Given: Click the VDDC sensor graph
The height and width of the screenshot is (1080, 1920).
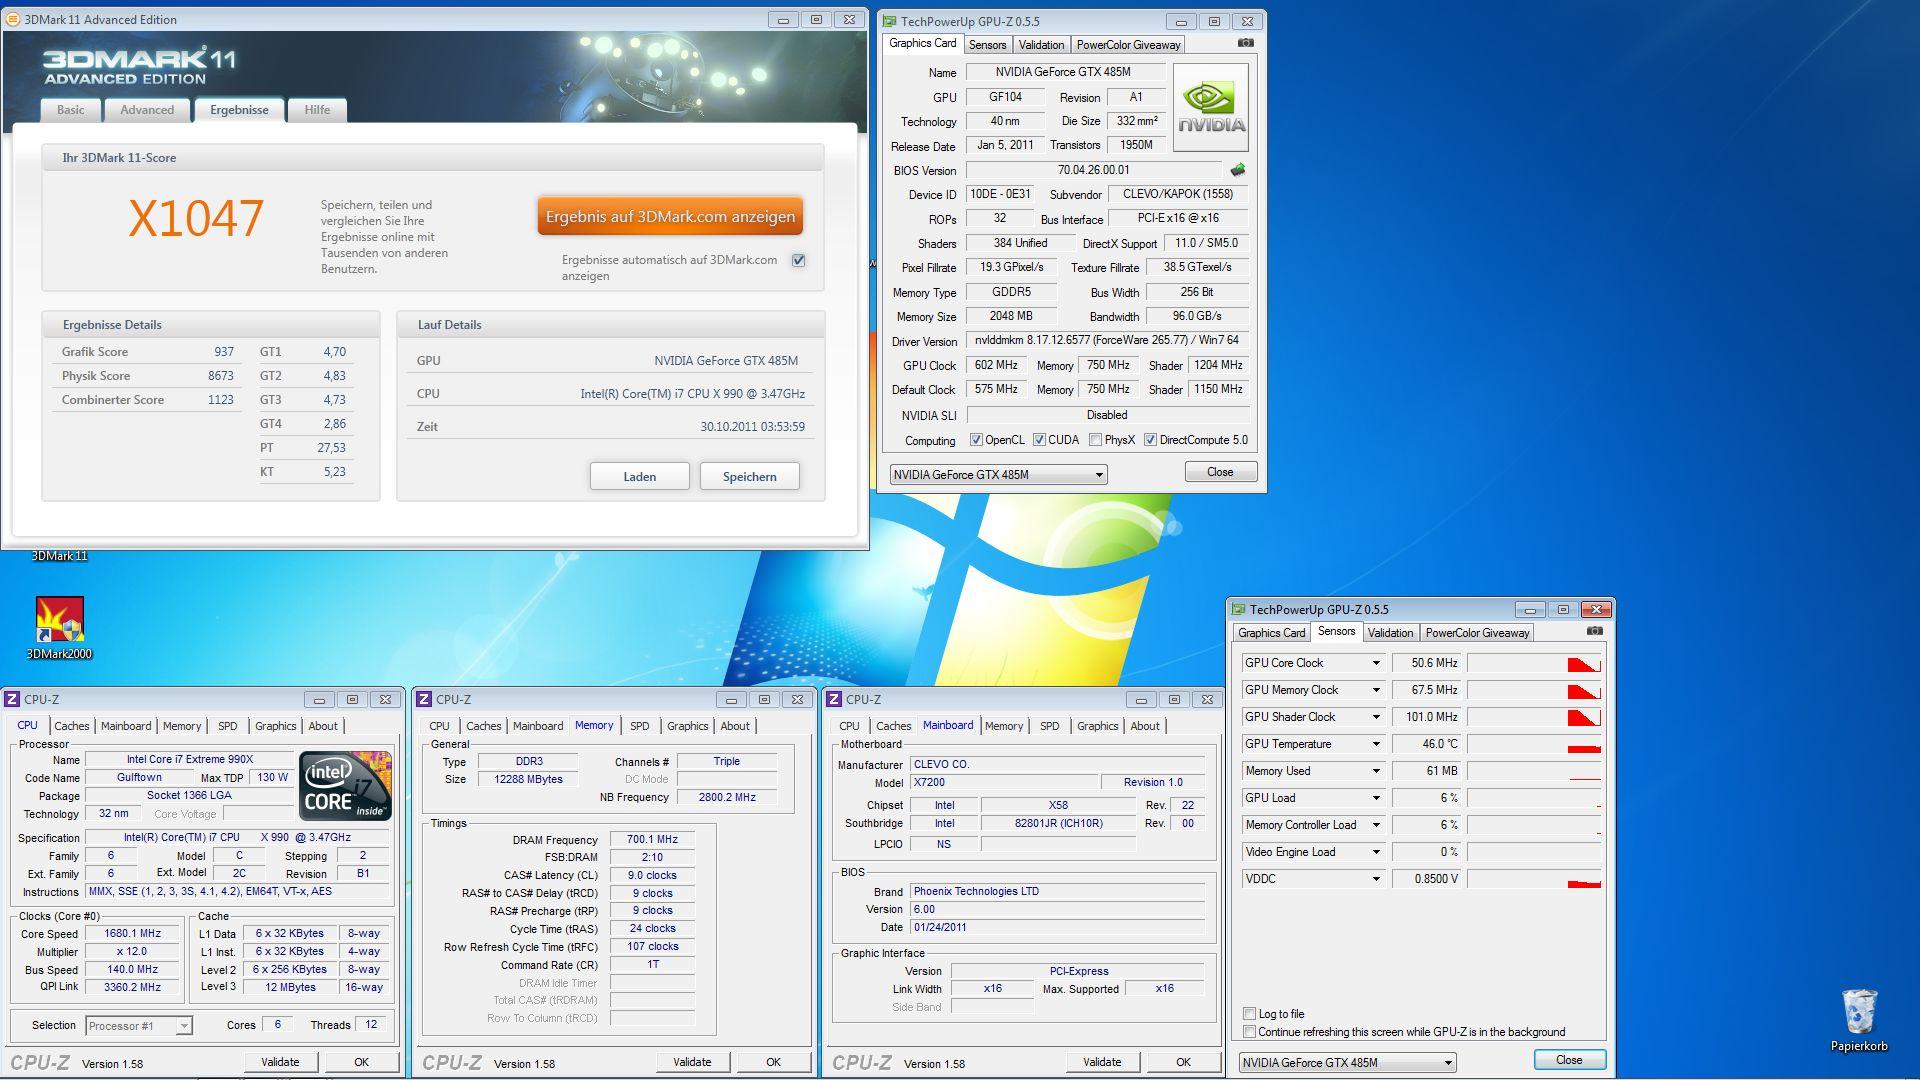Looking at the screenshot, I should (x=1534, y=879).
